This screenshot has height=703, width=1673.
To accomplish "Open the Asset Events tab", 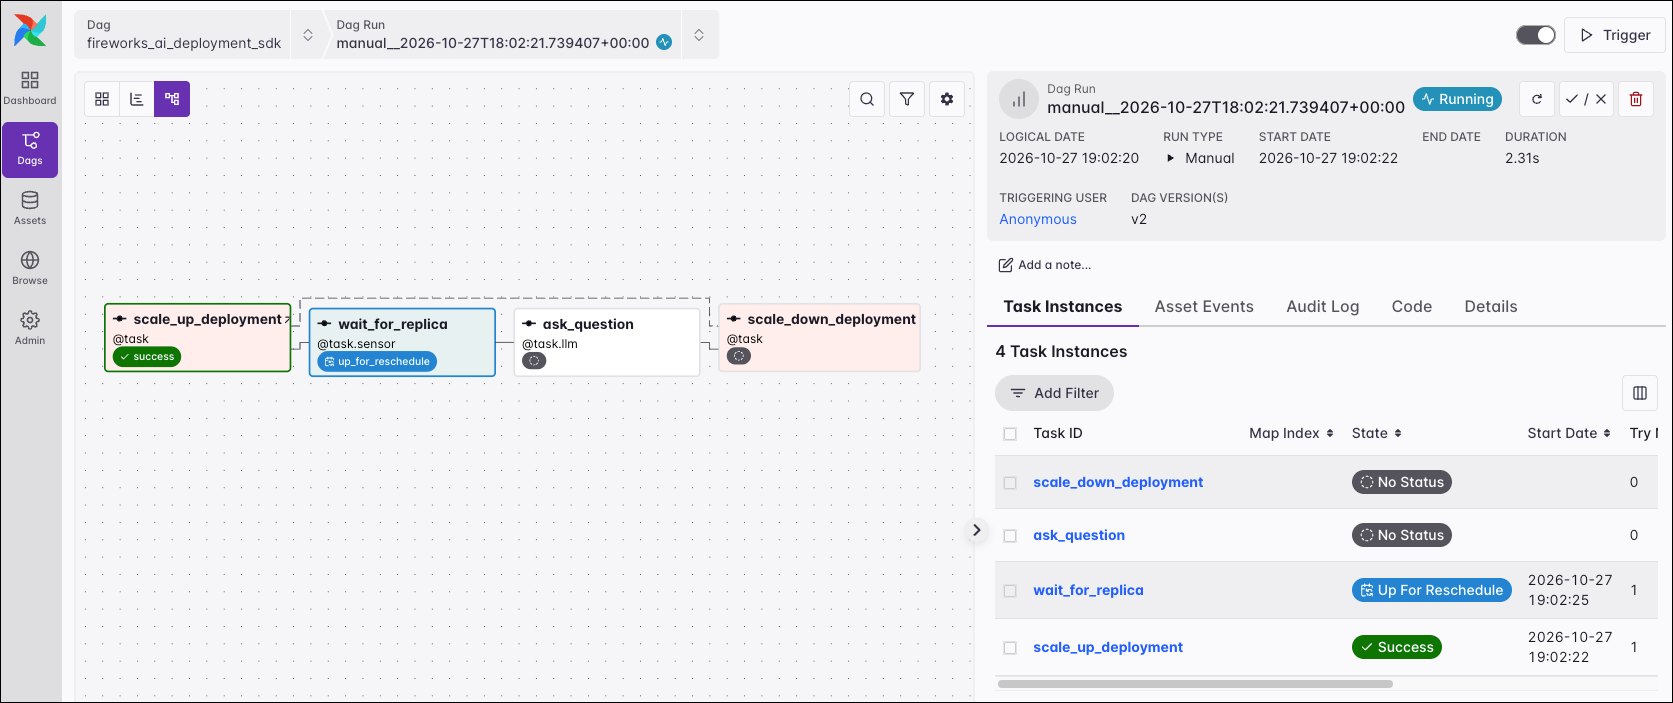I will pyautogui.click(x=1204, y=307).
